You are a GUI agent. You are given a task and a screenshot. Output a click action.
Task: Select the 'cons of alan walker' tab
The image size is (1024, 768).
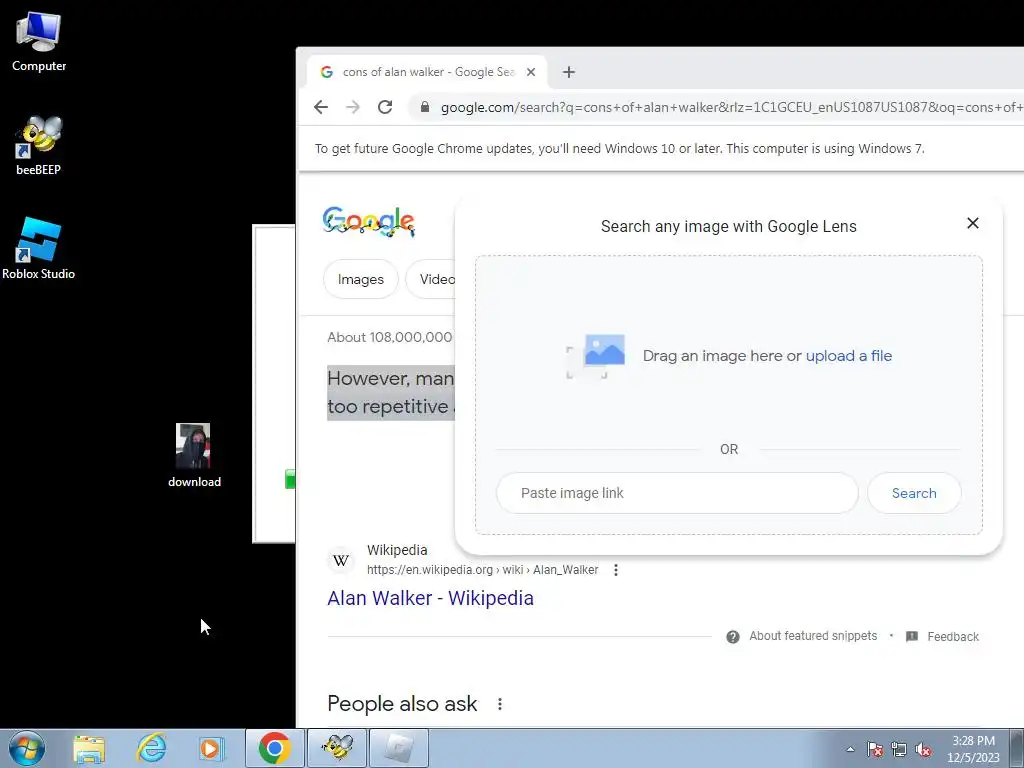coord(428,72)
